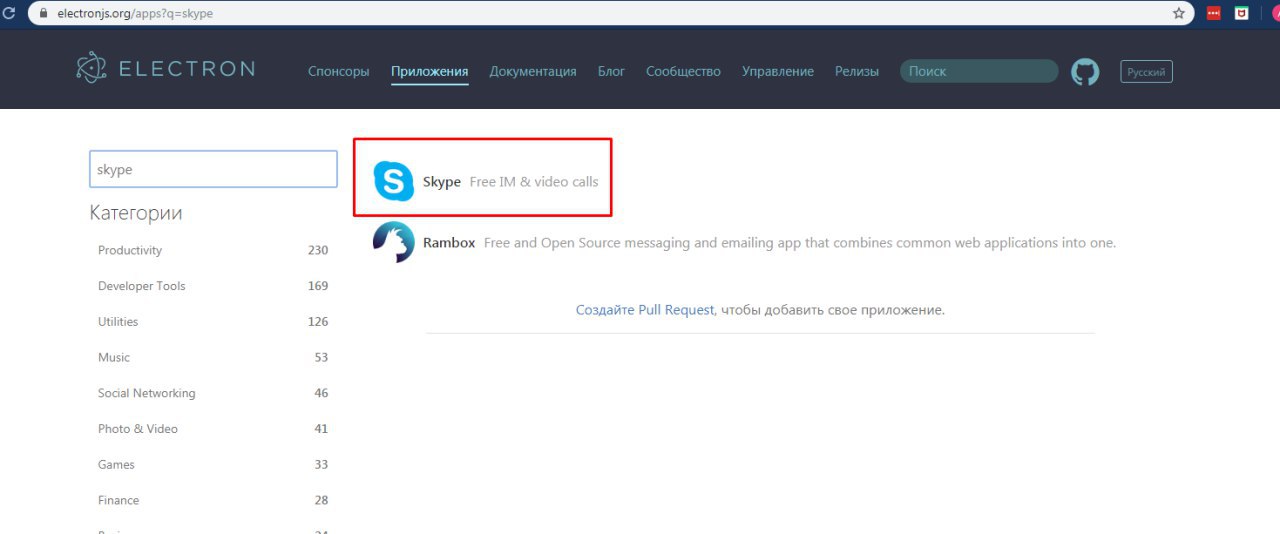Bookmark this page with the star icon
The image size is (1280, 534).
click(x=1179, y=14)
